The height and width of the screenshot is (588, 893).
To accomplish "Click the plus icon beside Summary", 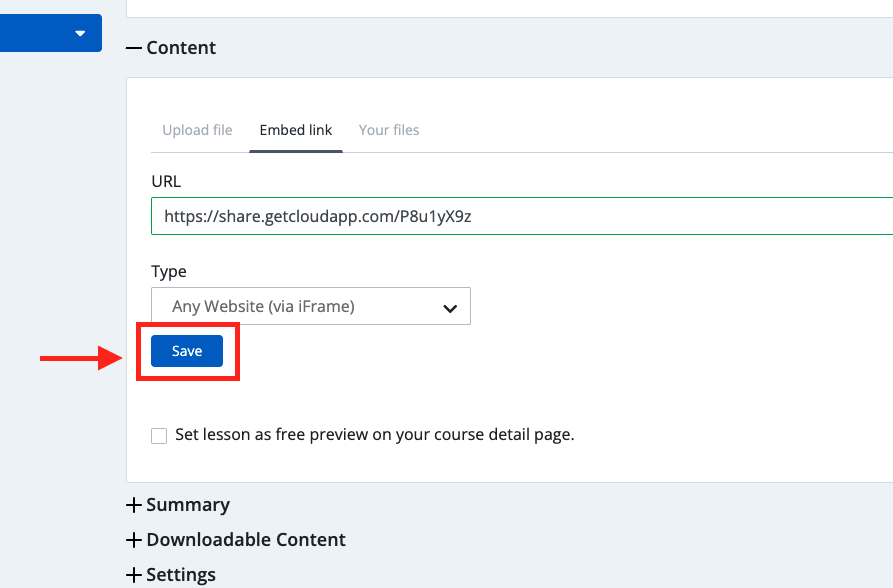I will 134,505.
